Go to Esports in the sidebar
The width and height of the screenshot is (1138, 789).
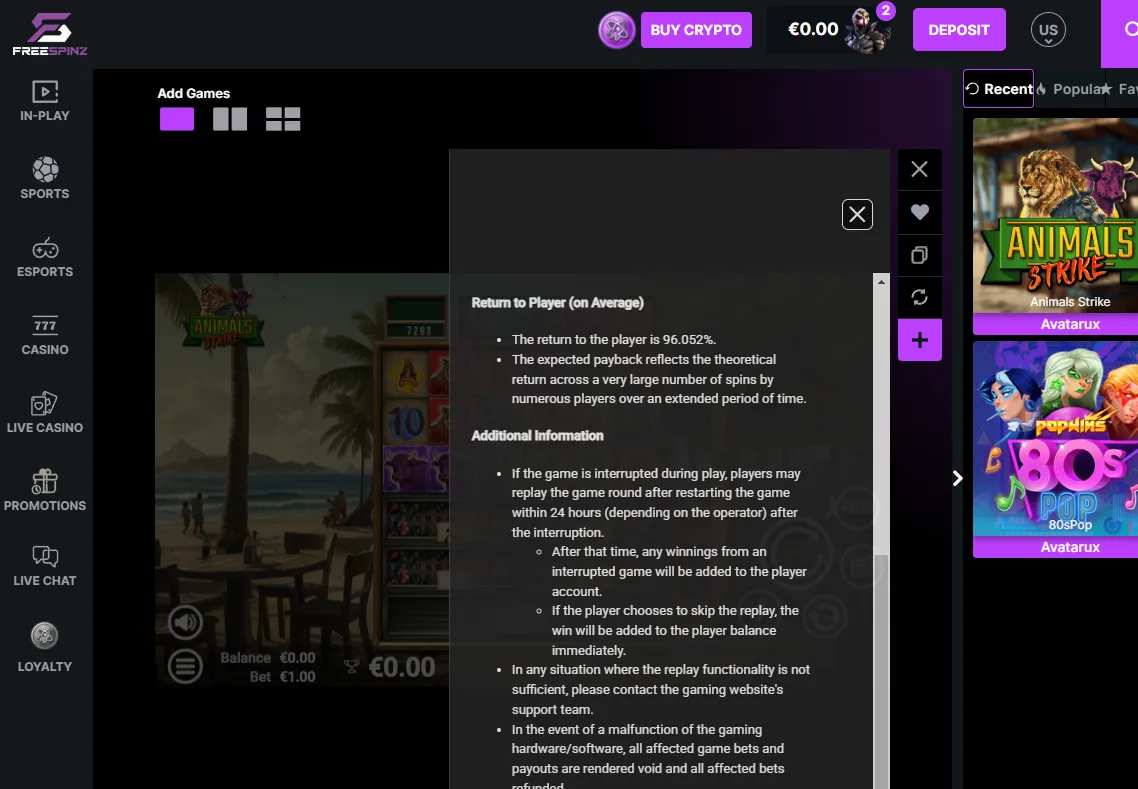(45, 257)
